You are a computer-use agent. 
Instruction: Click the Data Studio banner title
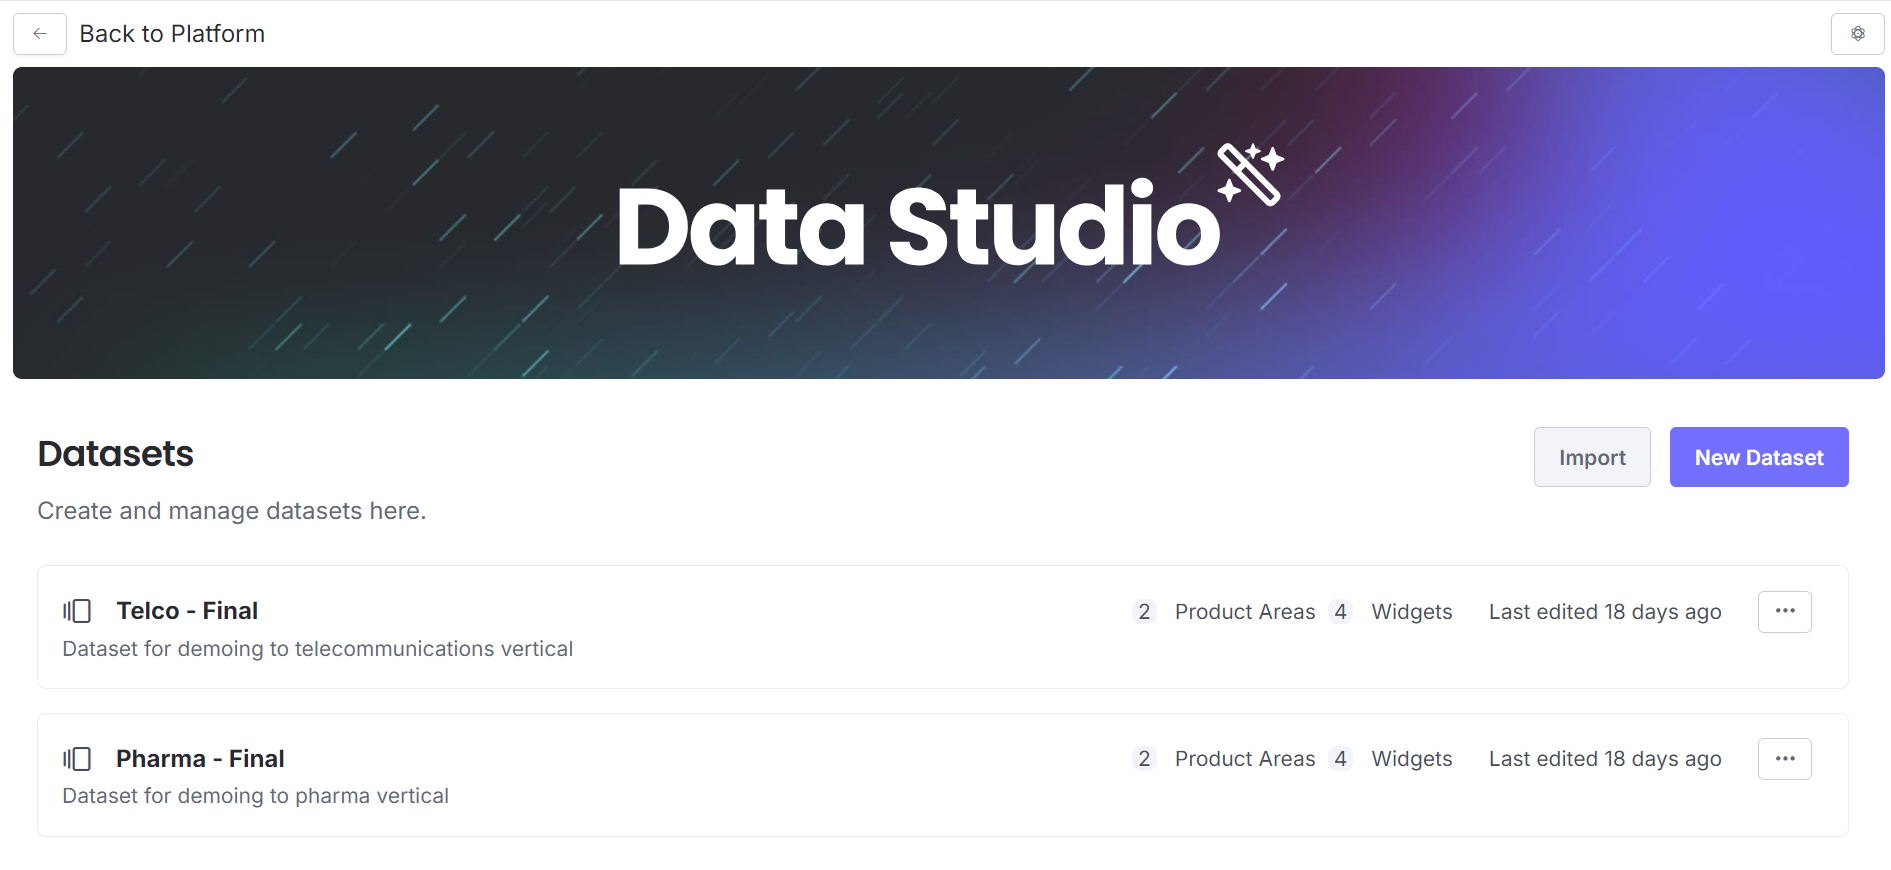click(918, 227)
